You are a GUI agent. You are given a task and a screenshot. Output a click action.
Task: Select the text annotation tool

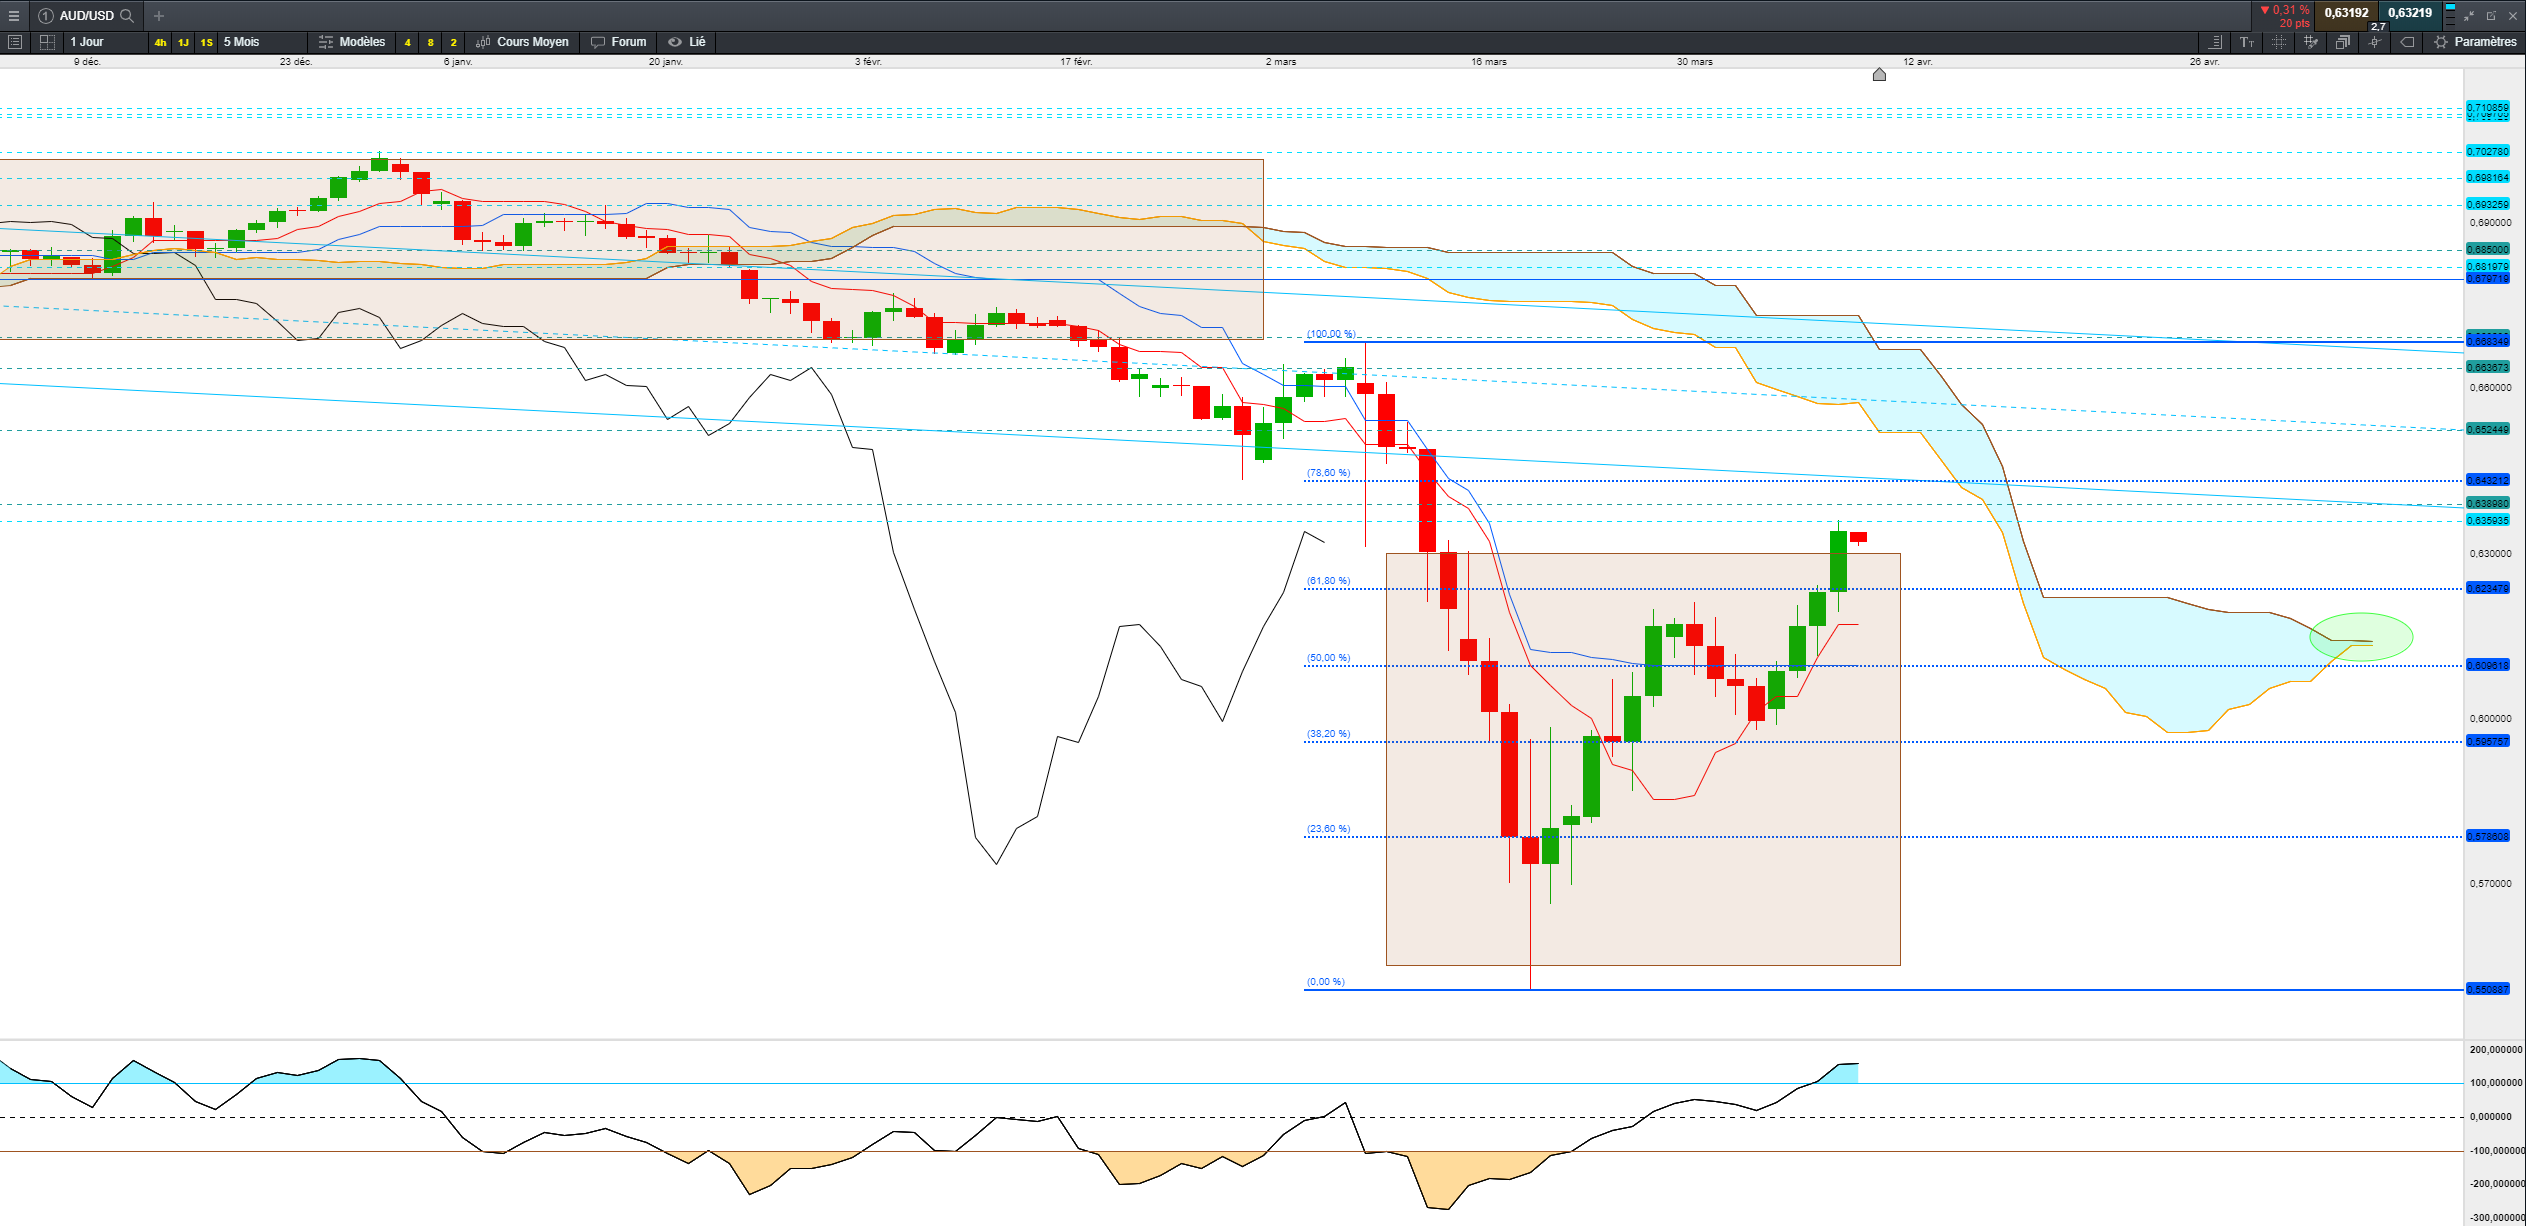click(x=2247, y=42)
